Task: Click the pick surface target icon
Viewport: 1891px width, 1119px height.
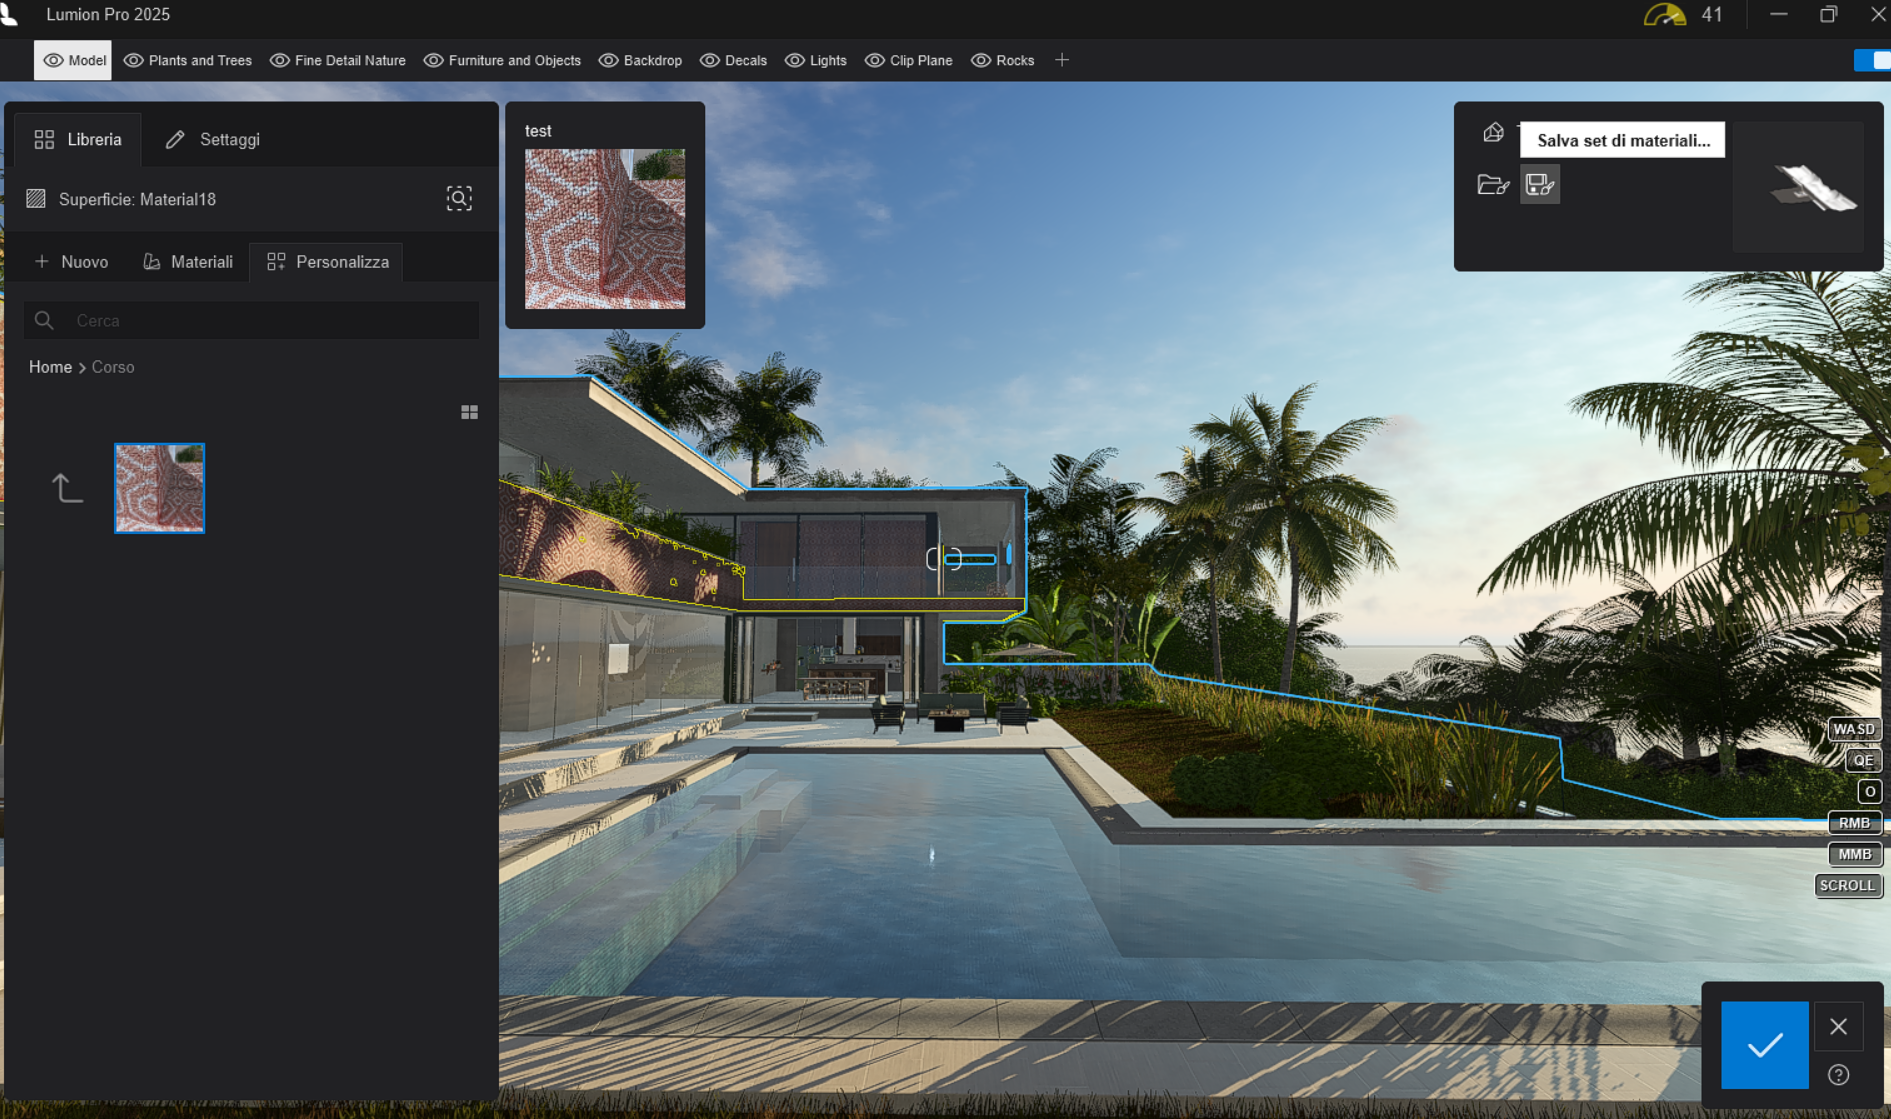Action: [x=459, y=198]
